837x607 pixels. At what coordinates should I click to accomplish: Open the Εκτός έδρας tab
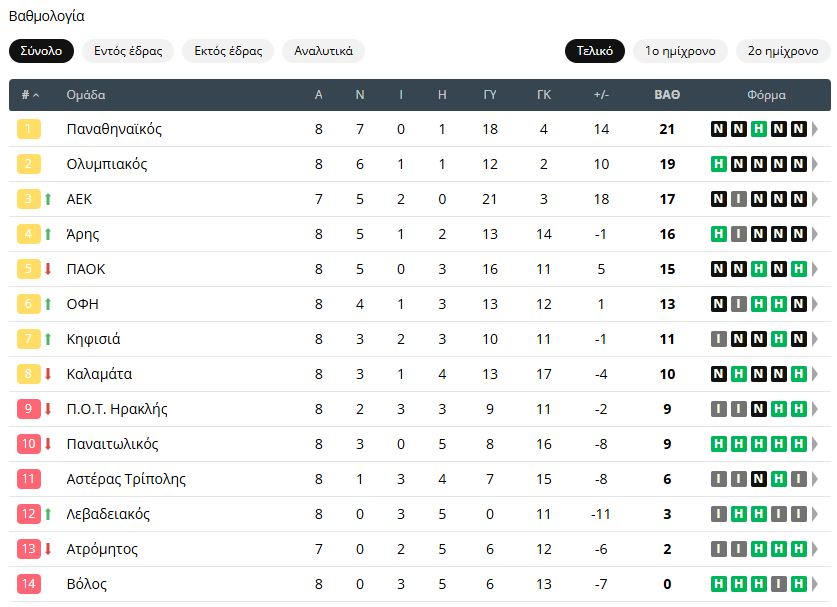pos(228,51)
